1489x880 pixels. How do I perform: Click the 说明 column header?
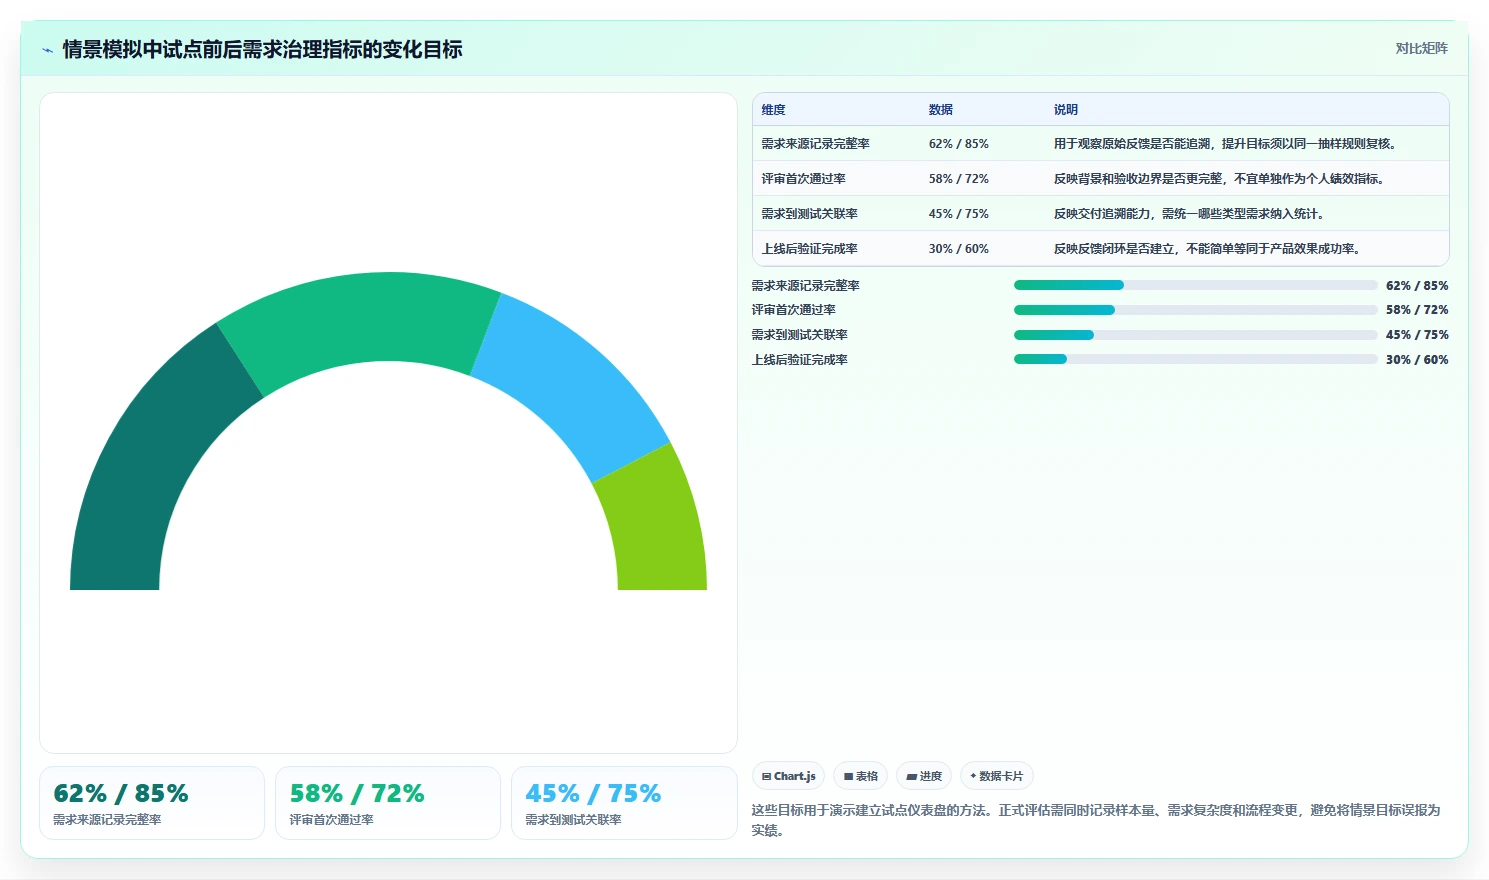(1066, 110)
